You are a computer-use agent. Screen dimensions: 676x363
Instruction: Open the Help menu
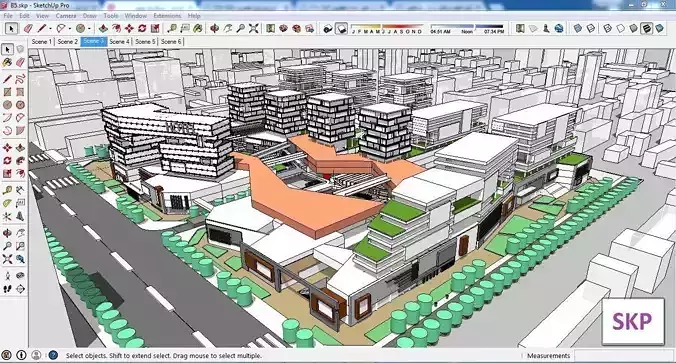194,16
